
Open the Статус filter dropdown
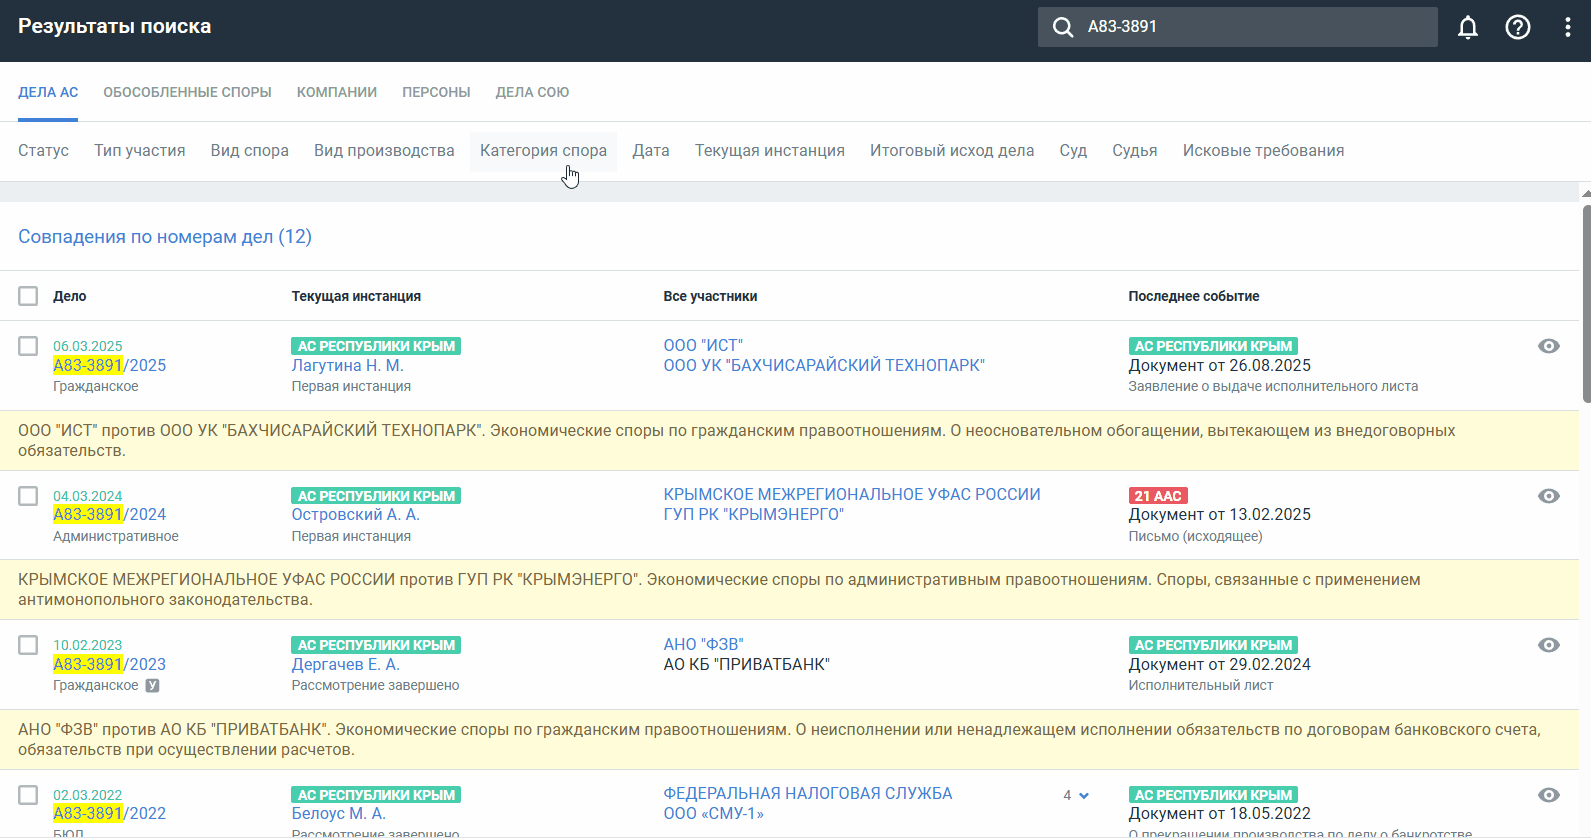43,151
